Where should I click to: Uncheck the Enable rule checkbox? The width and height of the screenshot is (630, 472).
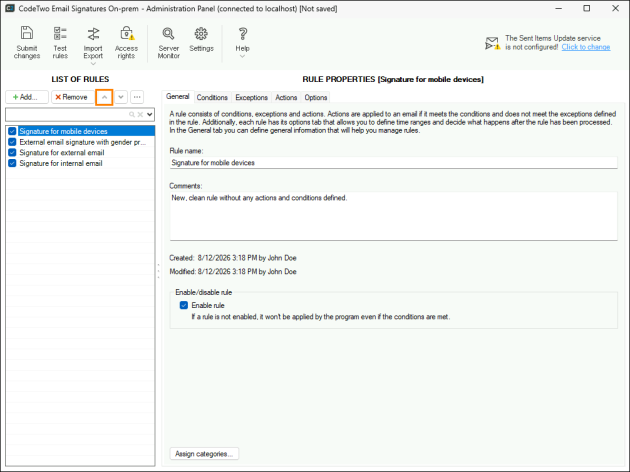184,305
